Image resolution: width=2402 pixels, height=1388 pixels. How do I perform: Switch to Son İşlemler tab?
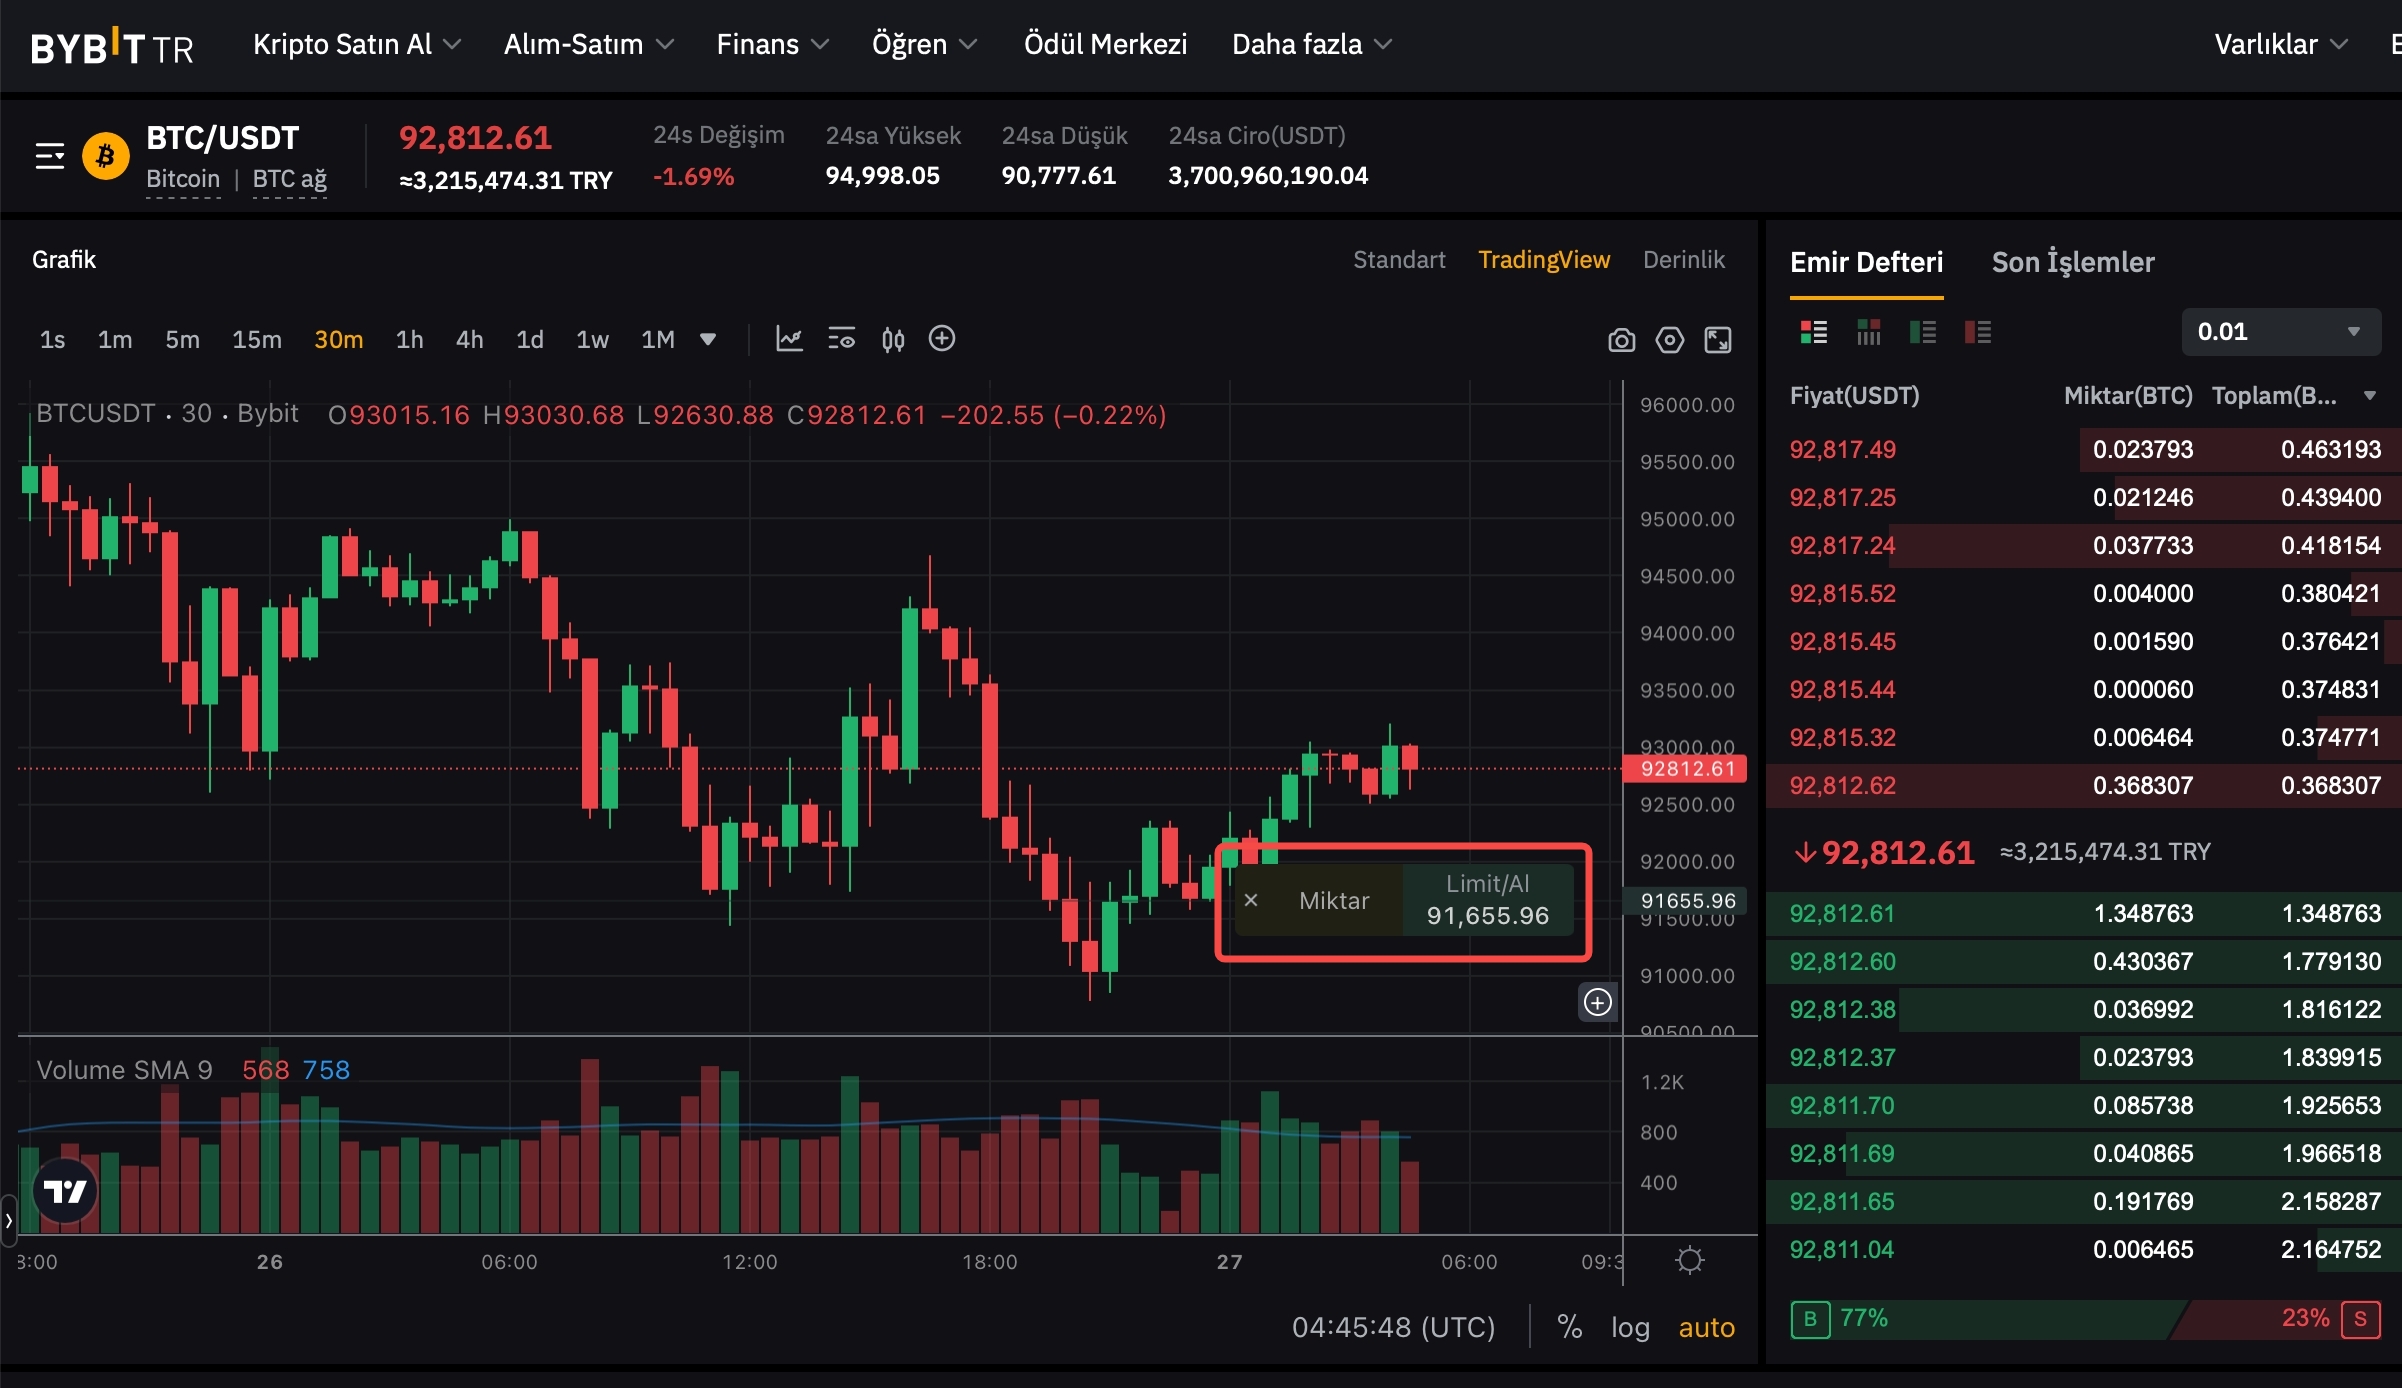2072,262
